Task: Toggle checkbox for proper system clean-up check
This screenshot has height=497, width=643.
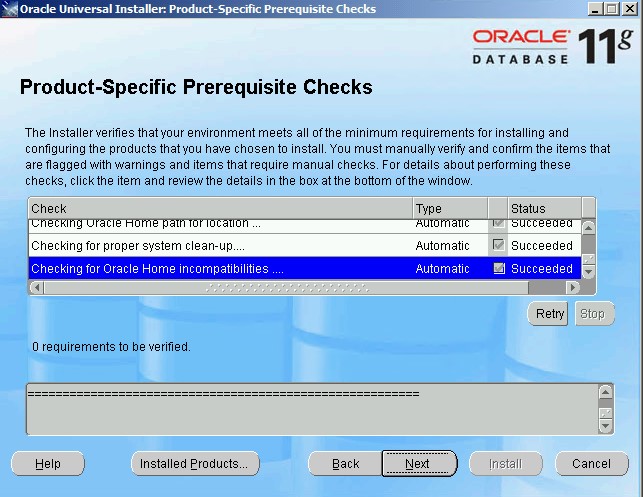Action: [498, 245]
